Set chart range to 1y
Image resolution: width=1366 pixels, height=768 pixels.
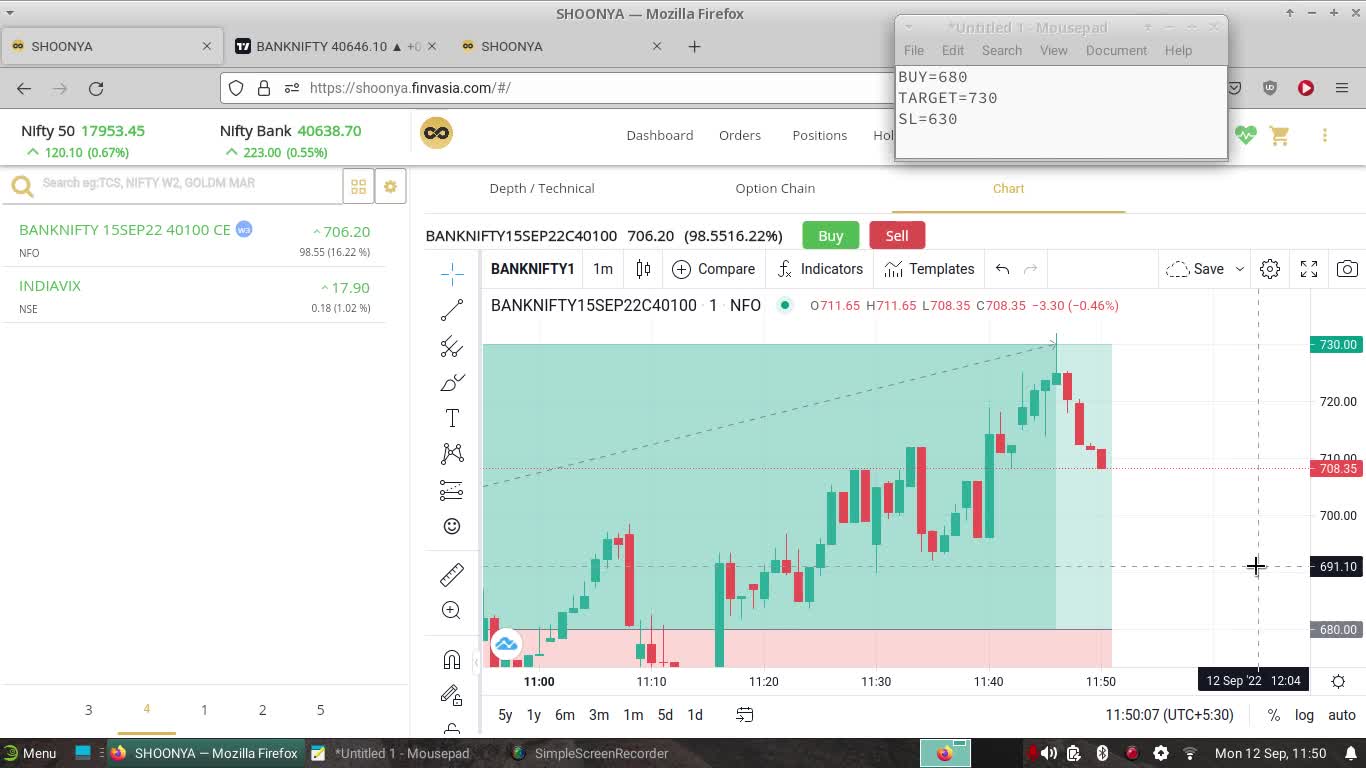pyautogui.click(x=534, y=715)
